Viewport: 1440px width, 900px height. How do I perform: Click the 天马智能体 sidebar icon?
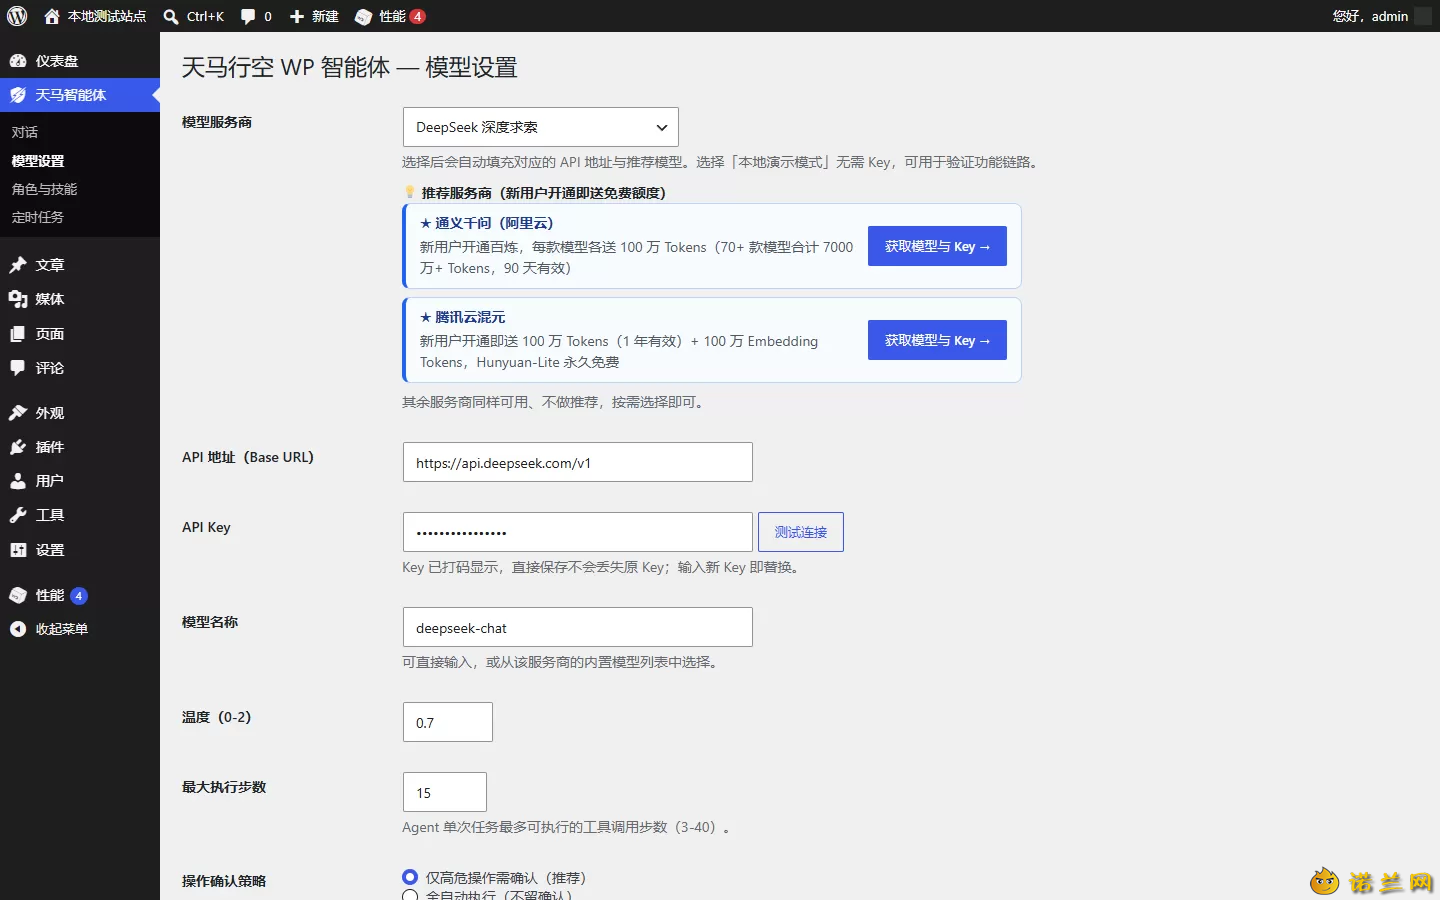coord(18,95)
